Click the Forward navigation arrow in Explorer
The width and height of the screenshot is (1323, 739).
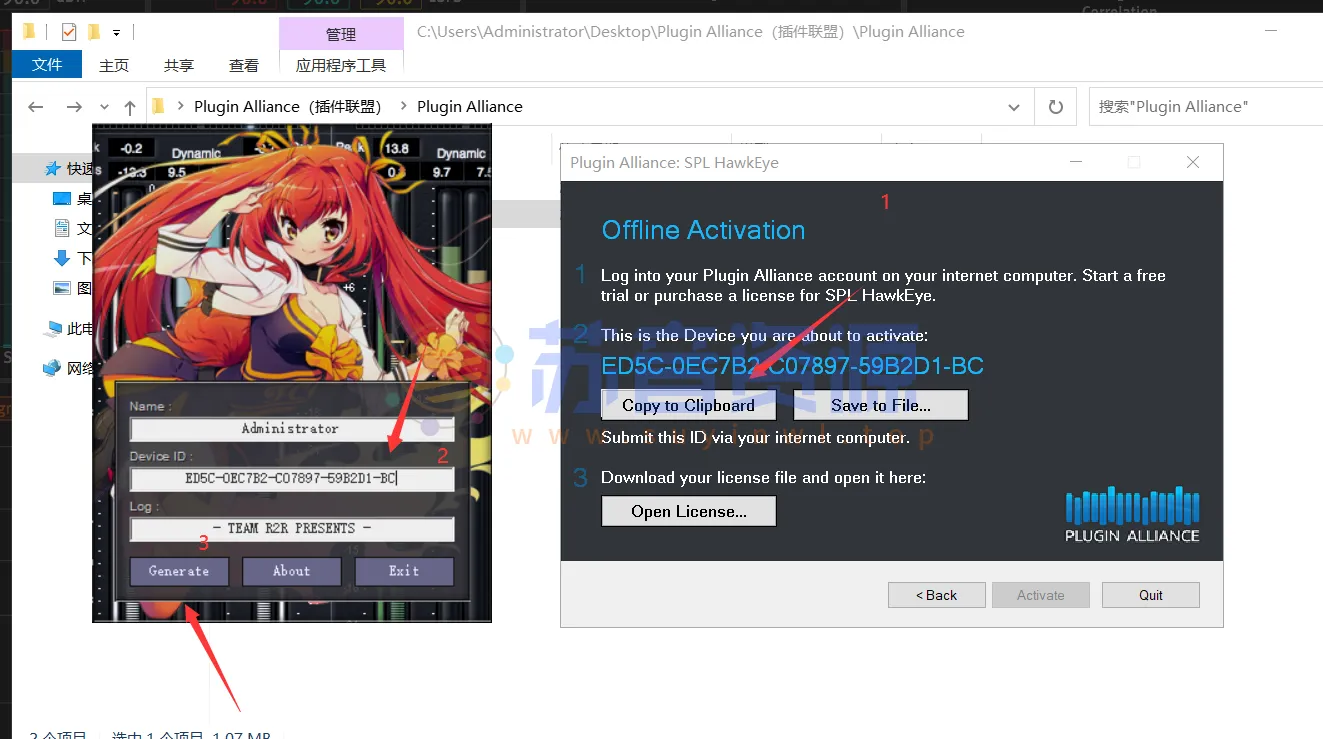(x=73, y=107)
